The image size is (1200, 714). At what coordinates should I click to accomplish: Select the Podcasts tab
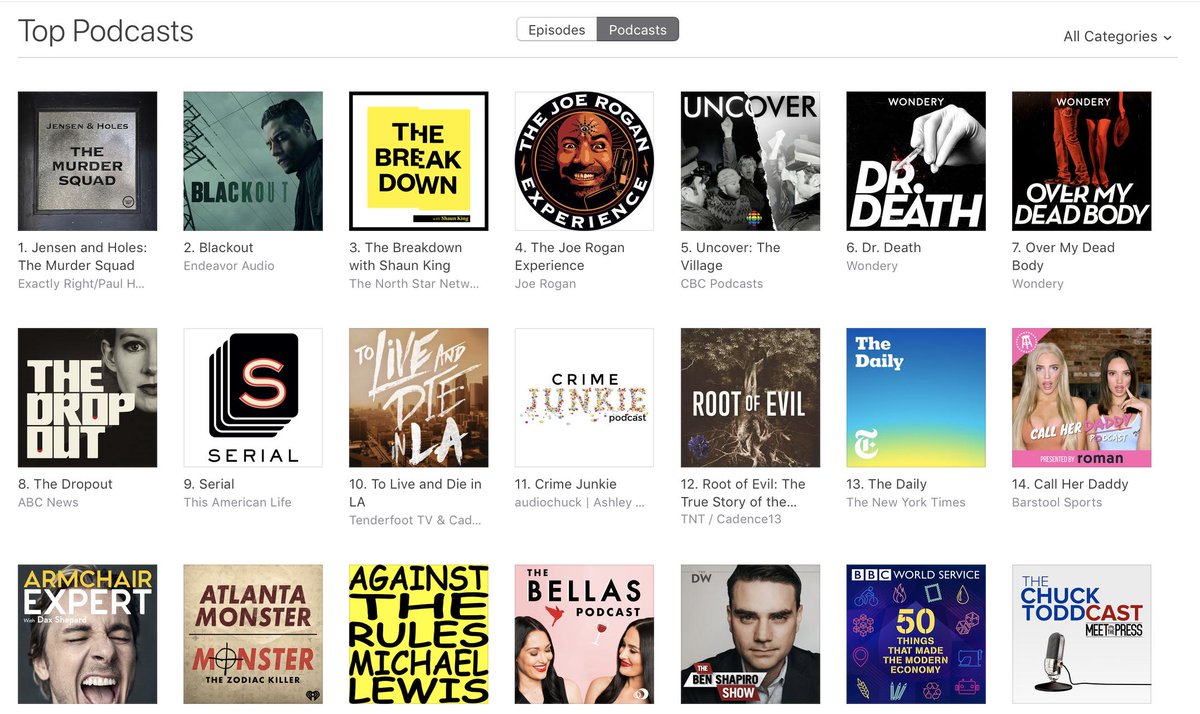pos(638,30)
